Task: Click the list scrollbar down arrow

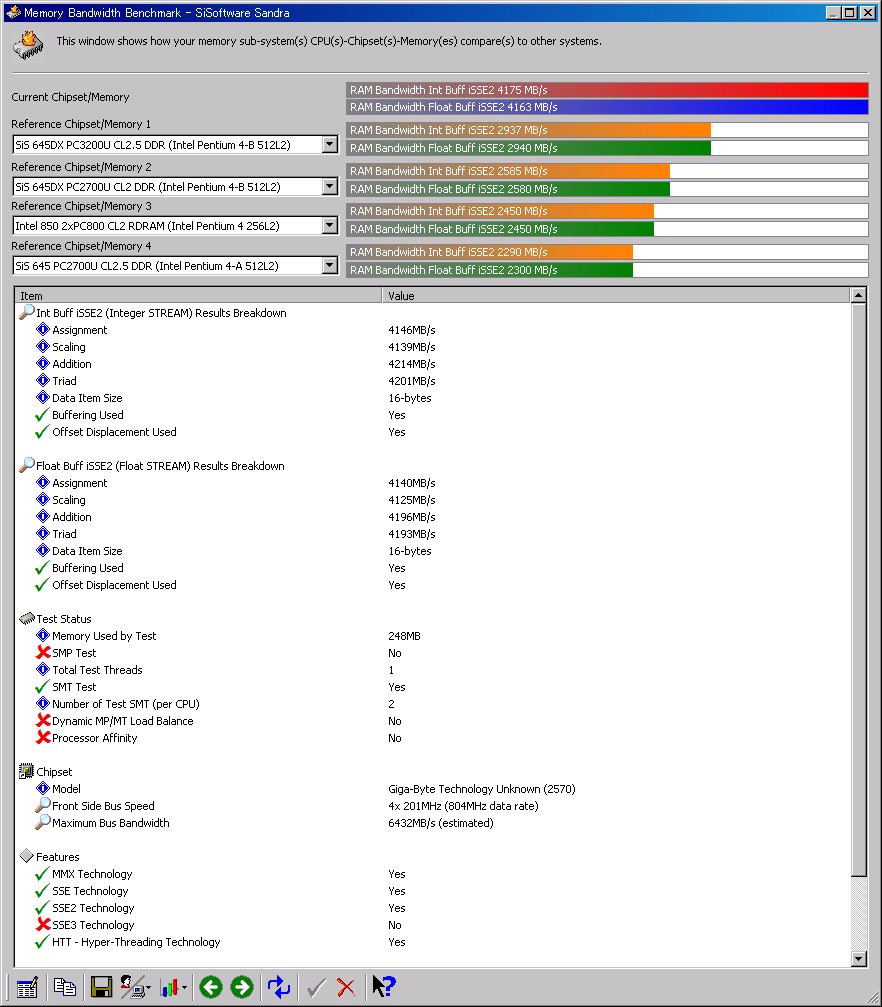Action: tap(858, 959)
